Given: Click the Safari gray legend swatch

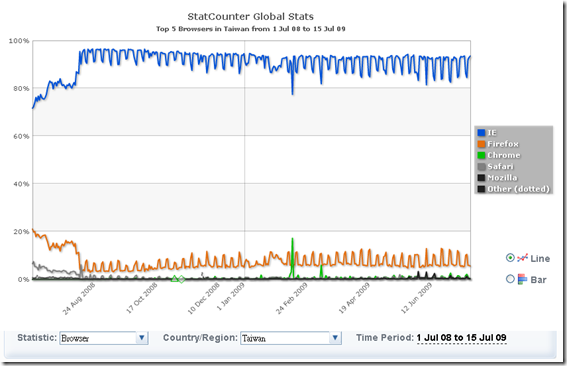Looking at the screenshot, I should (481, 166).
